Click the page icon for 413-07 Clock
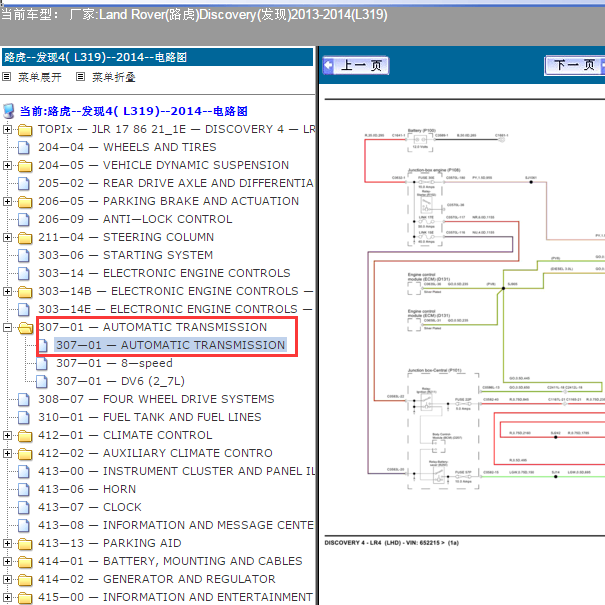The height and width of the screenshot is (605, 605). (24, 507)
